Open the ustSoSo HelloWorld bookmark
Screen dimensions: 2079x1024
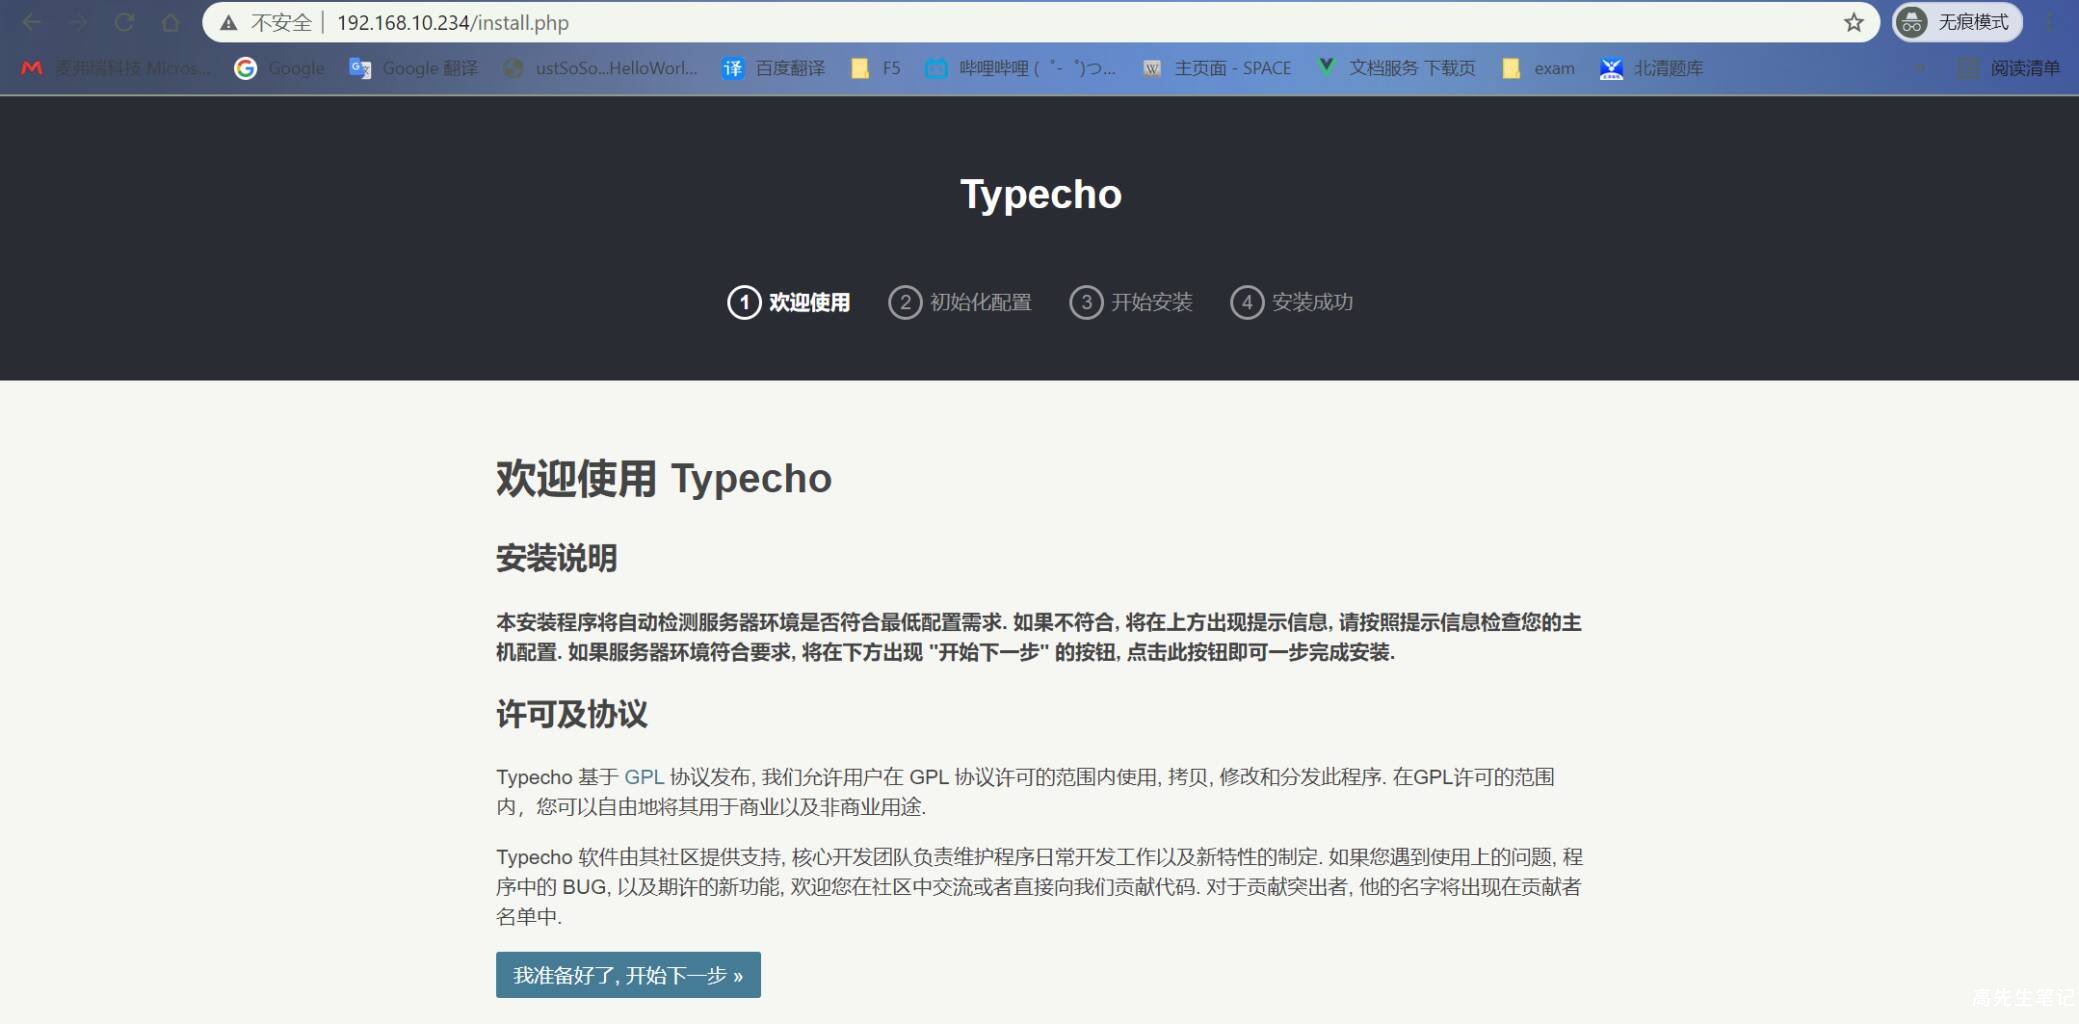600,68
